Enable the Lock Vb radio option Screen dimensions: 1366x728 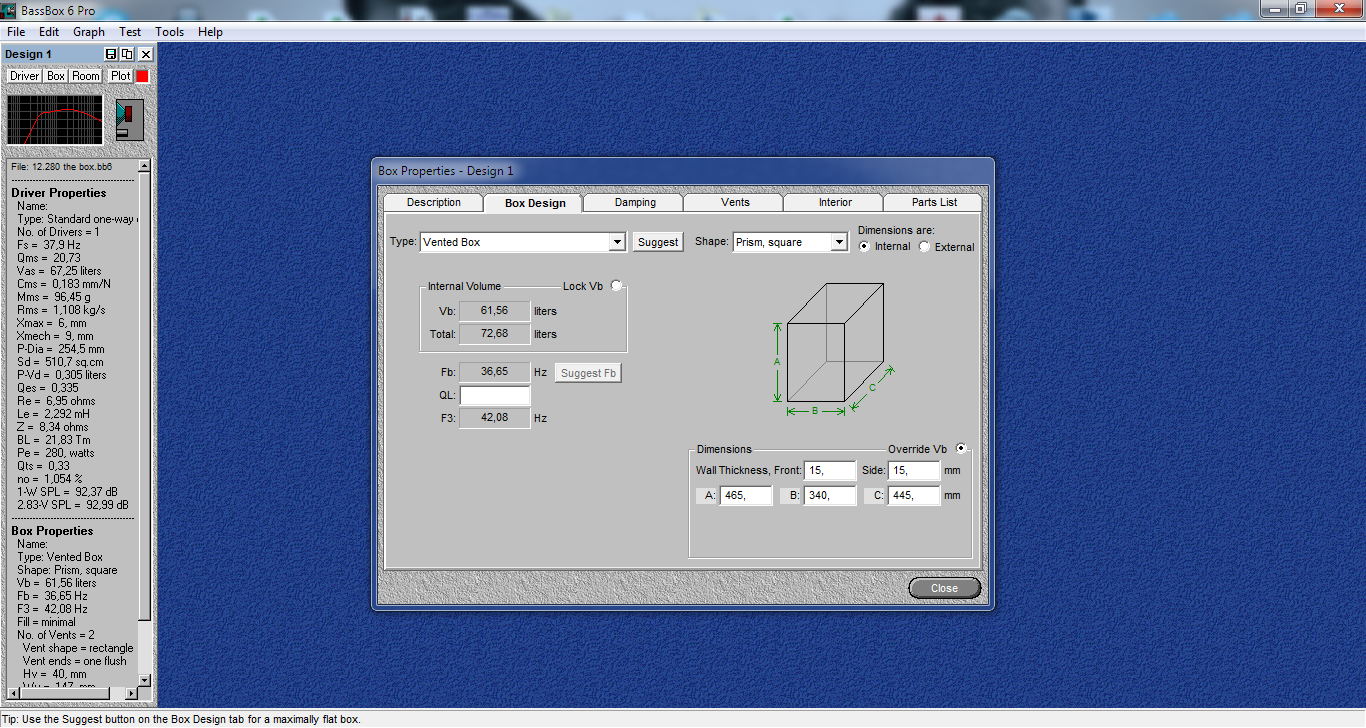coord(616,285)
